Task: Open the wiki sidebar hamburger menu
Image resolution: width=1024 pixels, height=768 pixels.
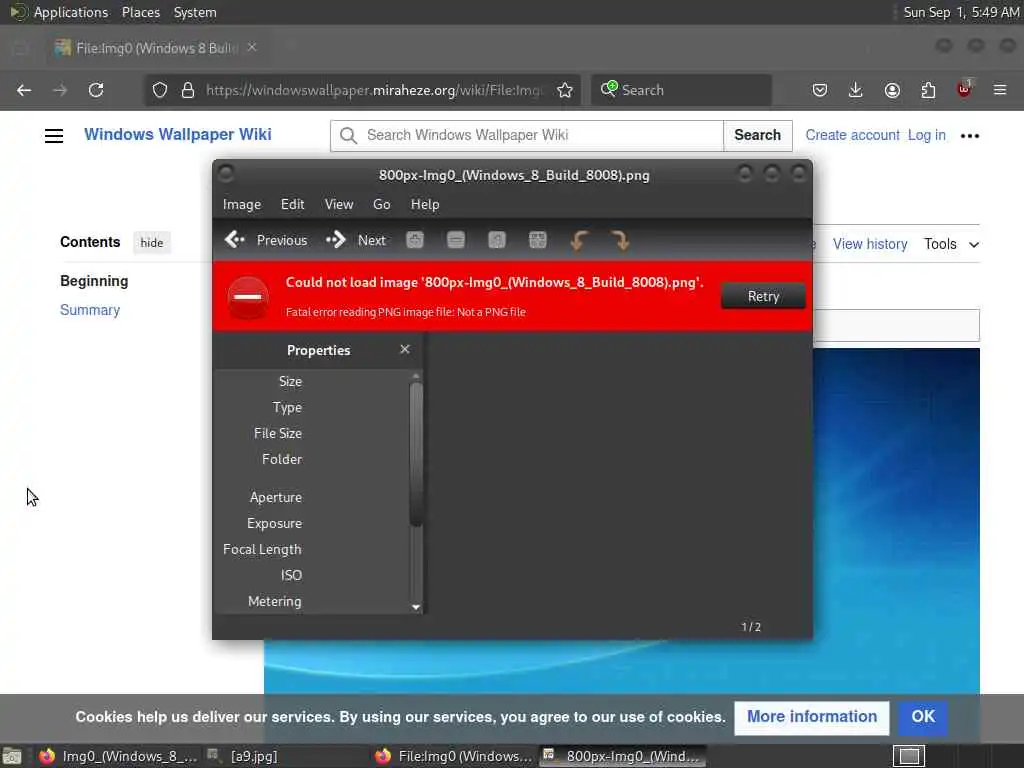Action: 54,135
